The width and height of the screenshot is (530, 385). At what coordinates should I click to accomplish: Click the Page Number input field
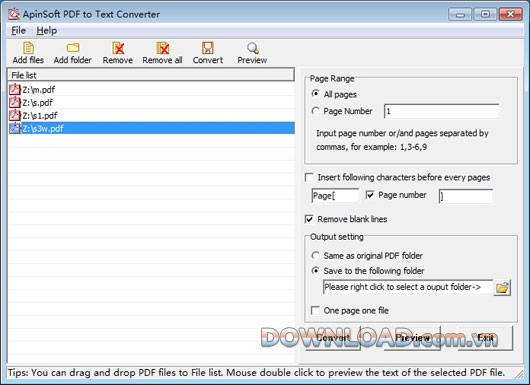[441, 111]
